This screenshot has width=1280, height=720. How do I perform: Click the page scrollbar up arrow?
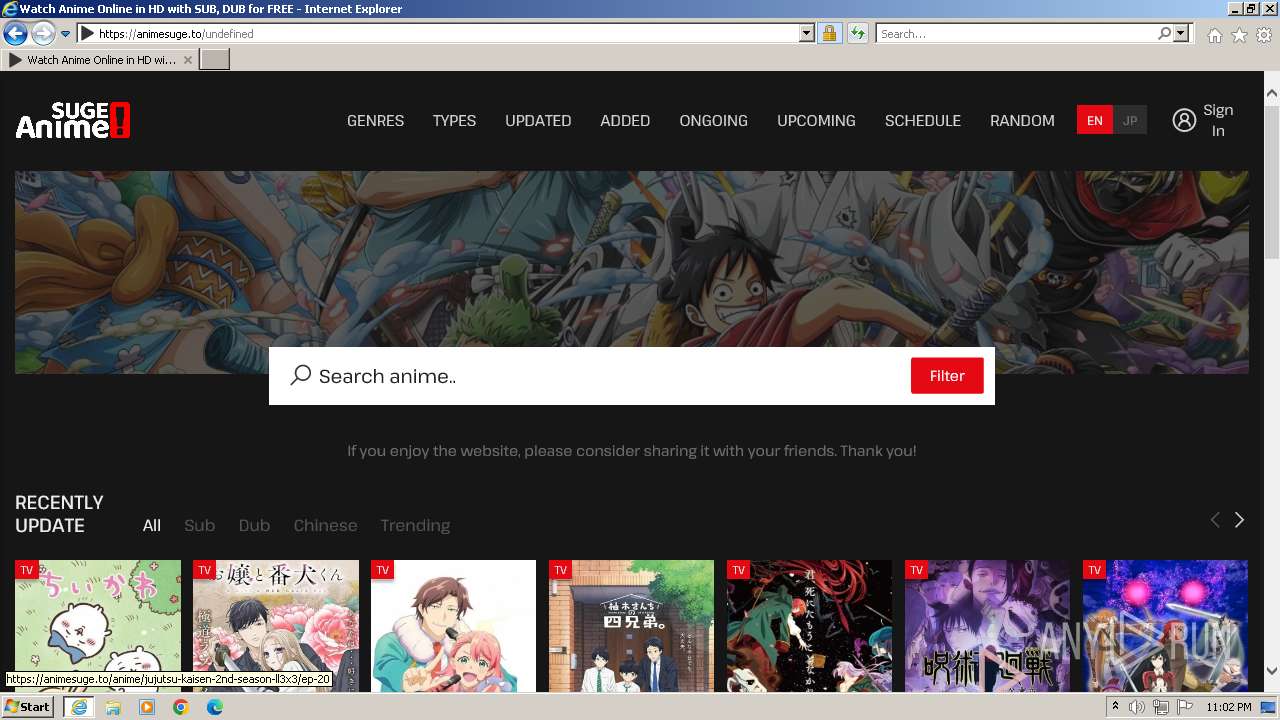pos(1271,93)
